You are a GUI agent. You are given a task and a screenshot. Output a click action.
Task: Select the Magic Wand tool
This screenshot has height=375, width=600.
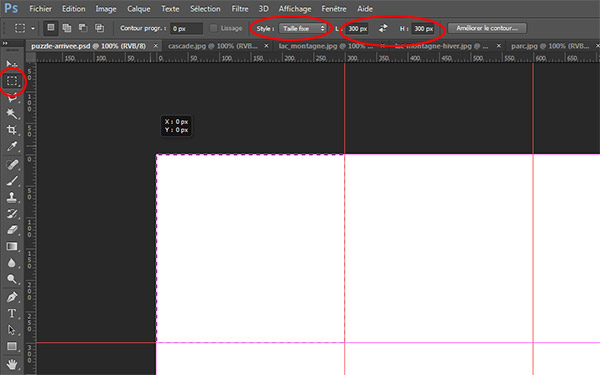point(12,114)
